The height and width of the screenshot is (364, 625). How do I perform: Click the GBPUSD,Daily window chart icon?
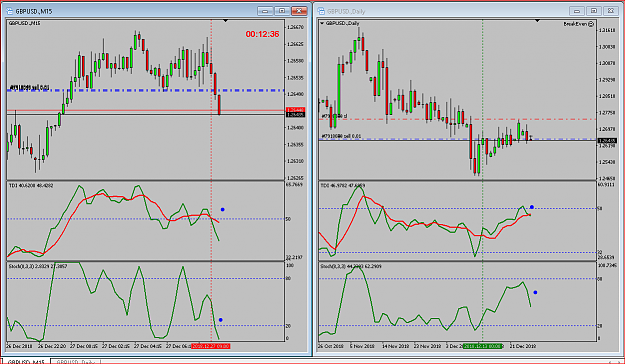tap(321, 11)
